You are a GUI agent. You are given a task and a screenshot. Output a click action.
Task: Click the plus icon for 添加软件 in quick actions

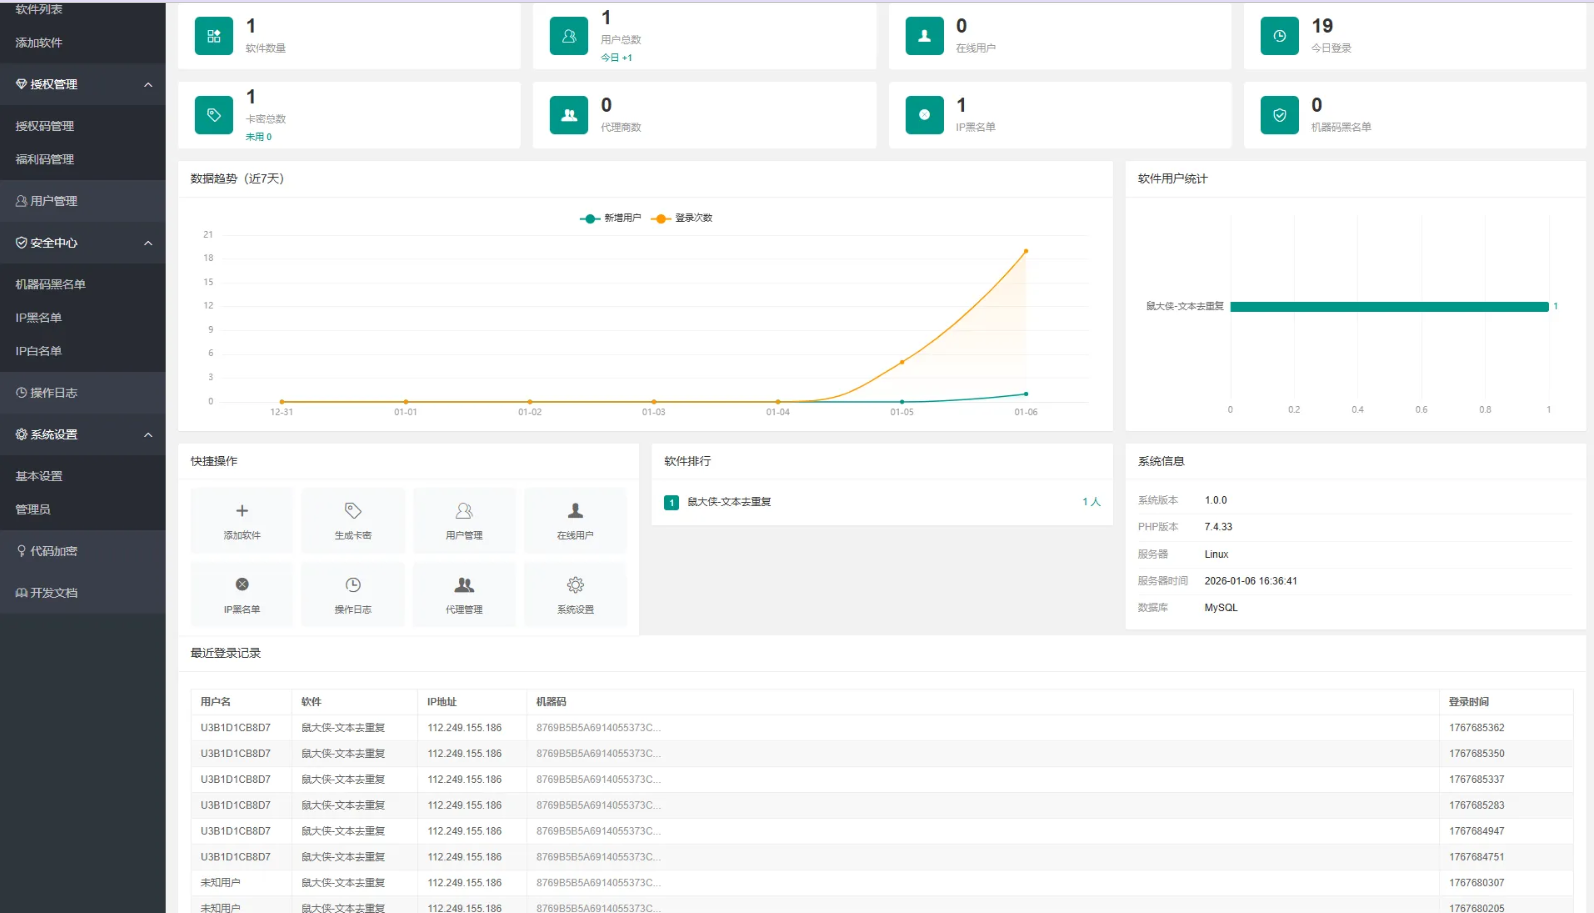point(242,511)
